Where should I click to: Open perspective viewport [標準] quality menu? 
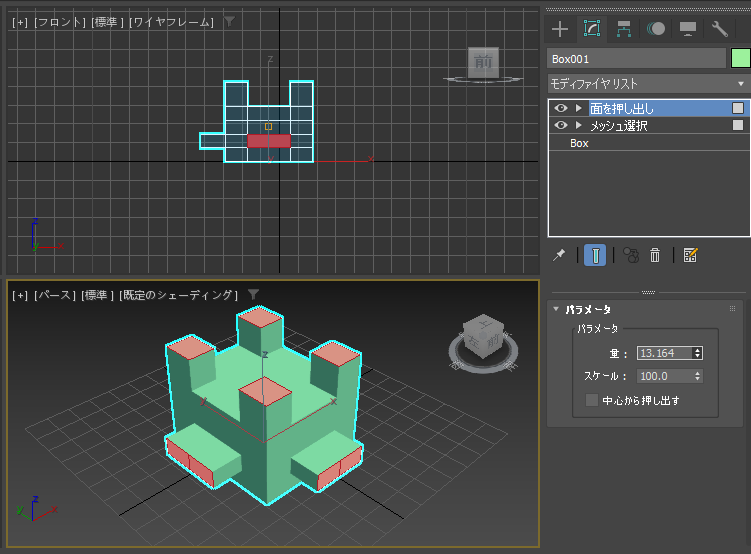pyautogui.click(x=97, y=295)
